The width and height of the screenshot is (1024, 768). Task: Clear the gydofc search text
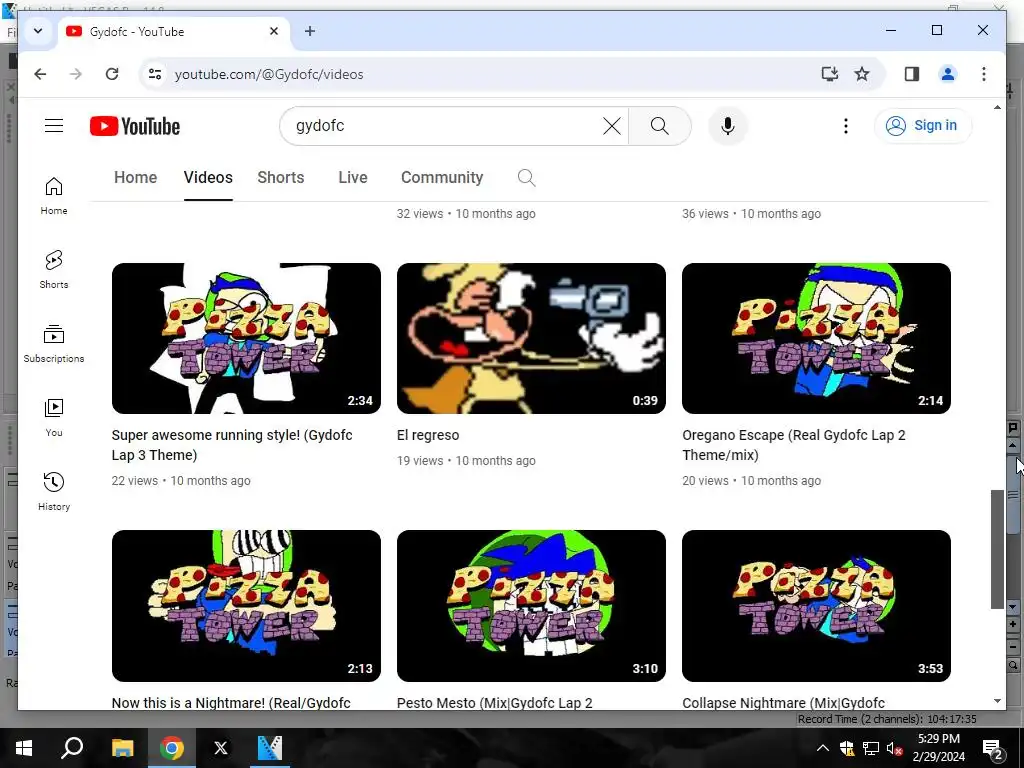(611, 125)
